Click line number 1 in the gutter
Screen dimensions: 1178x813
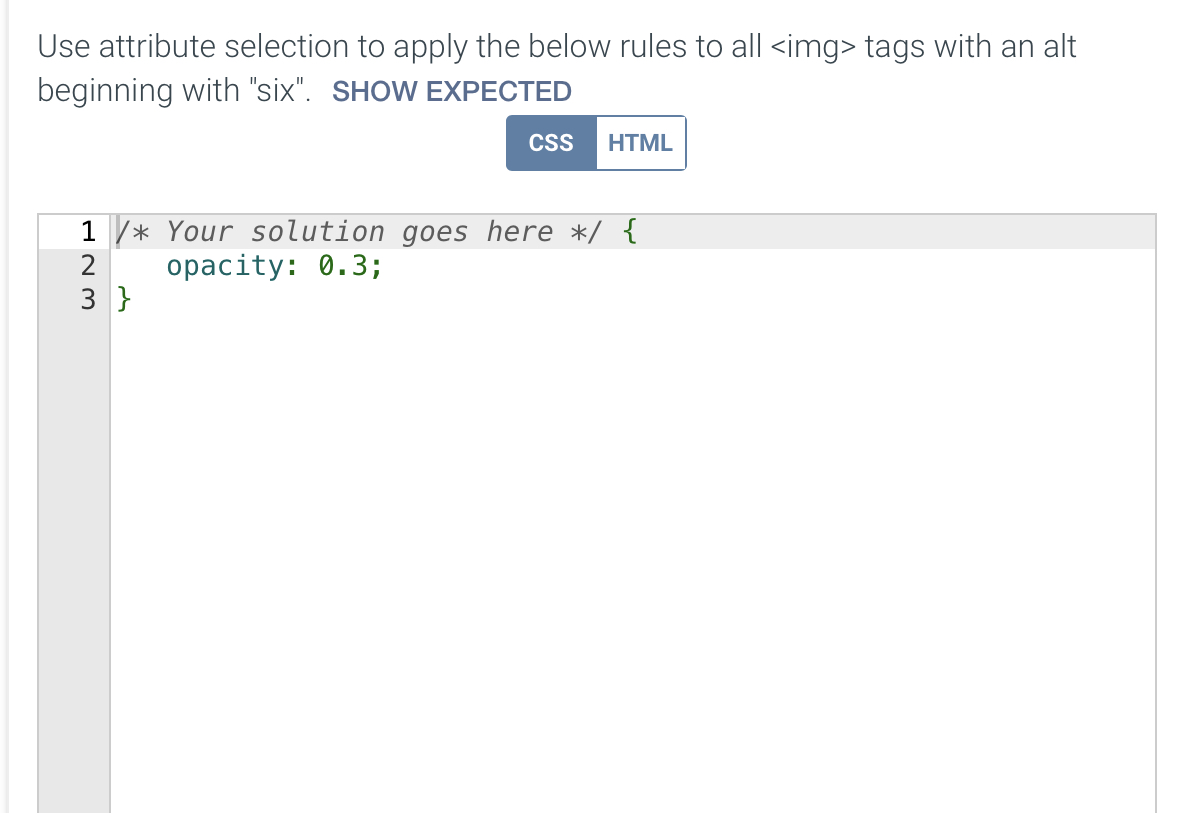(x=87, y=231)
